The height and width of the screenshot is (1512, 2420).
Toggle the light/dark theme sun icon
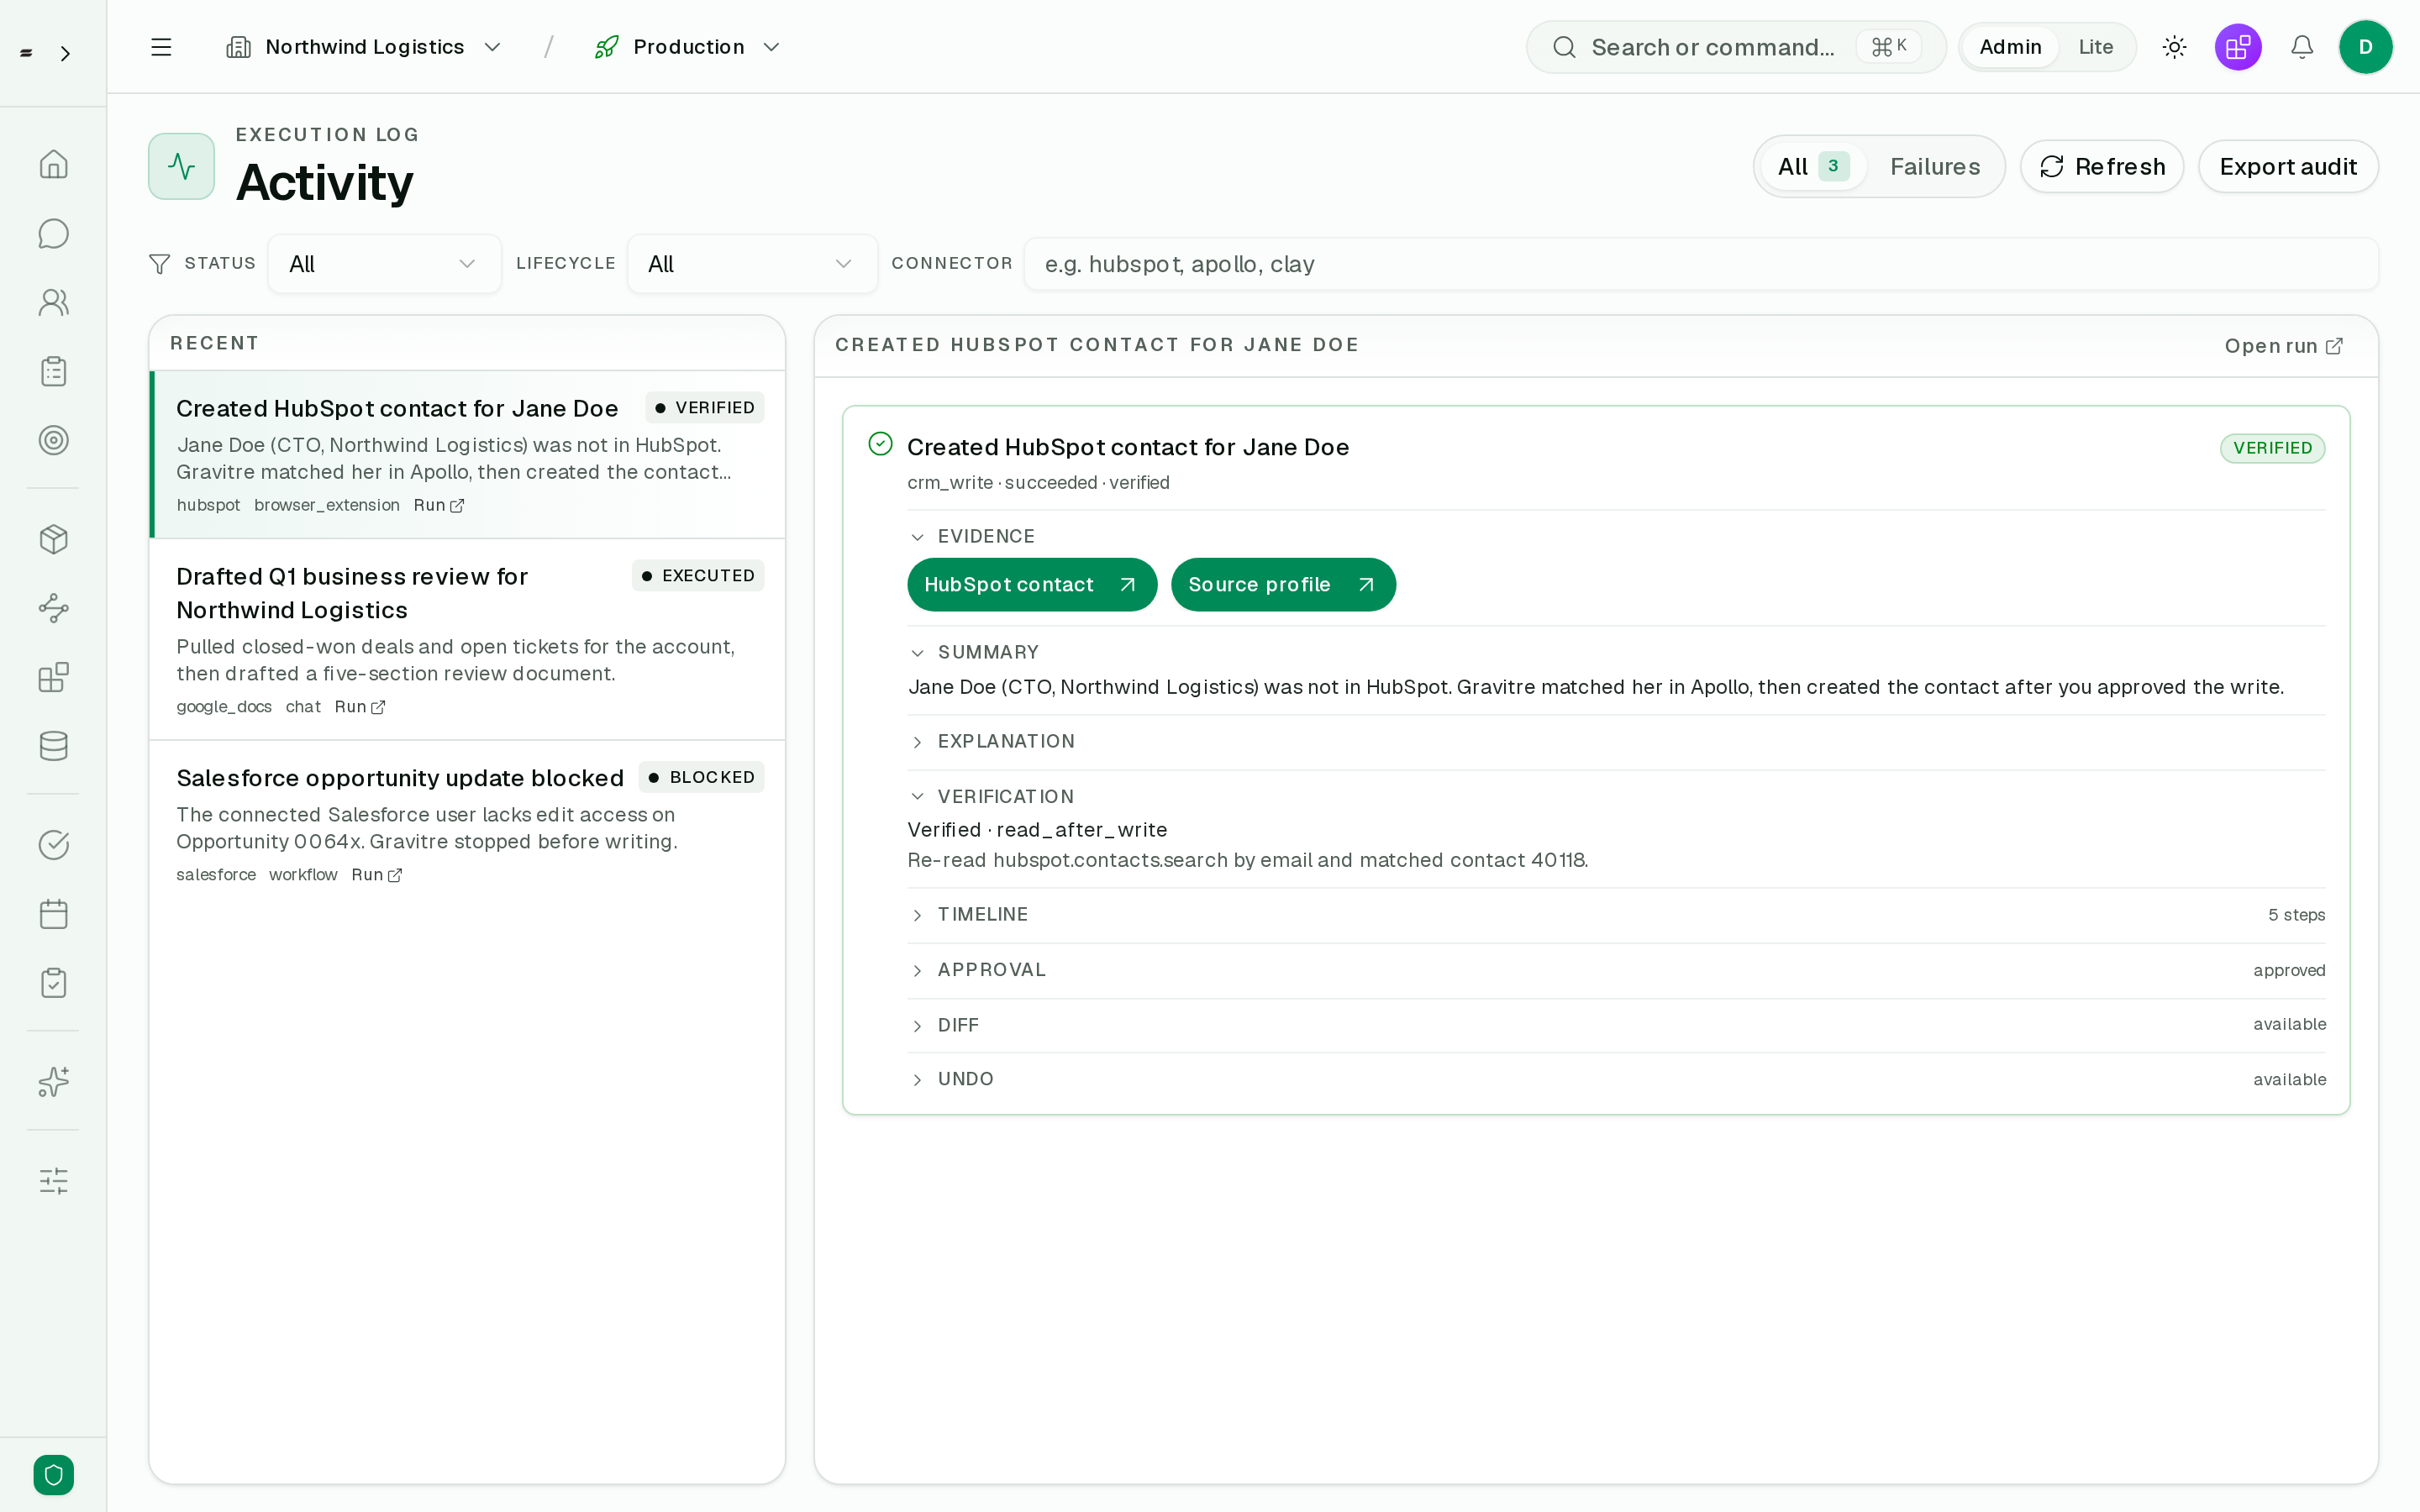click(x=2174, y=47)
